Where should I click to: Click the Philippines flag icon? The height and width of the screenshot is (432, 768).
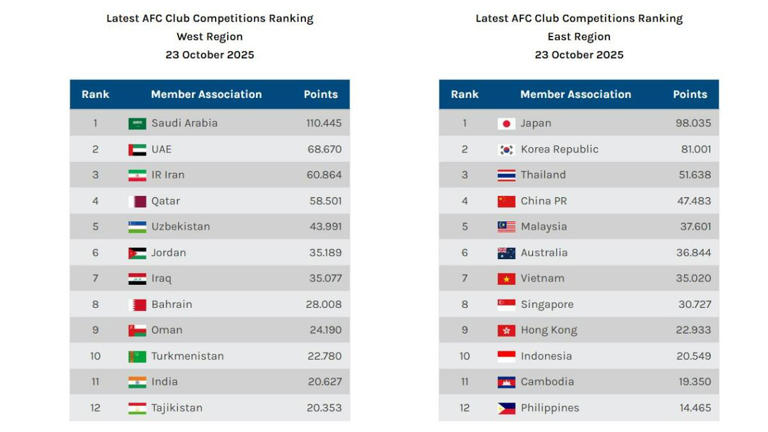506,408
